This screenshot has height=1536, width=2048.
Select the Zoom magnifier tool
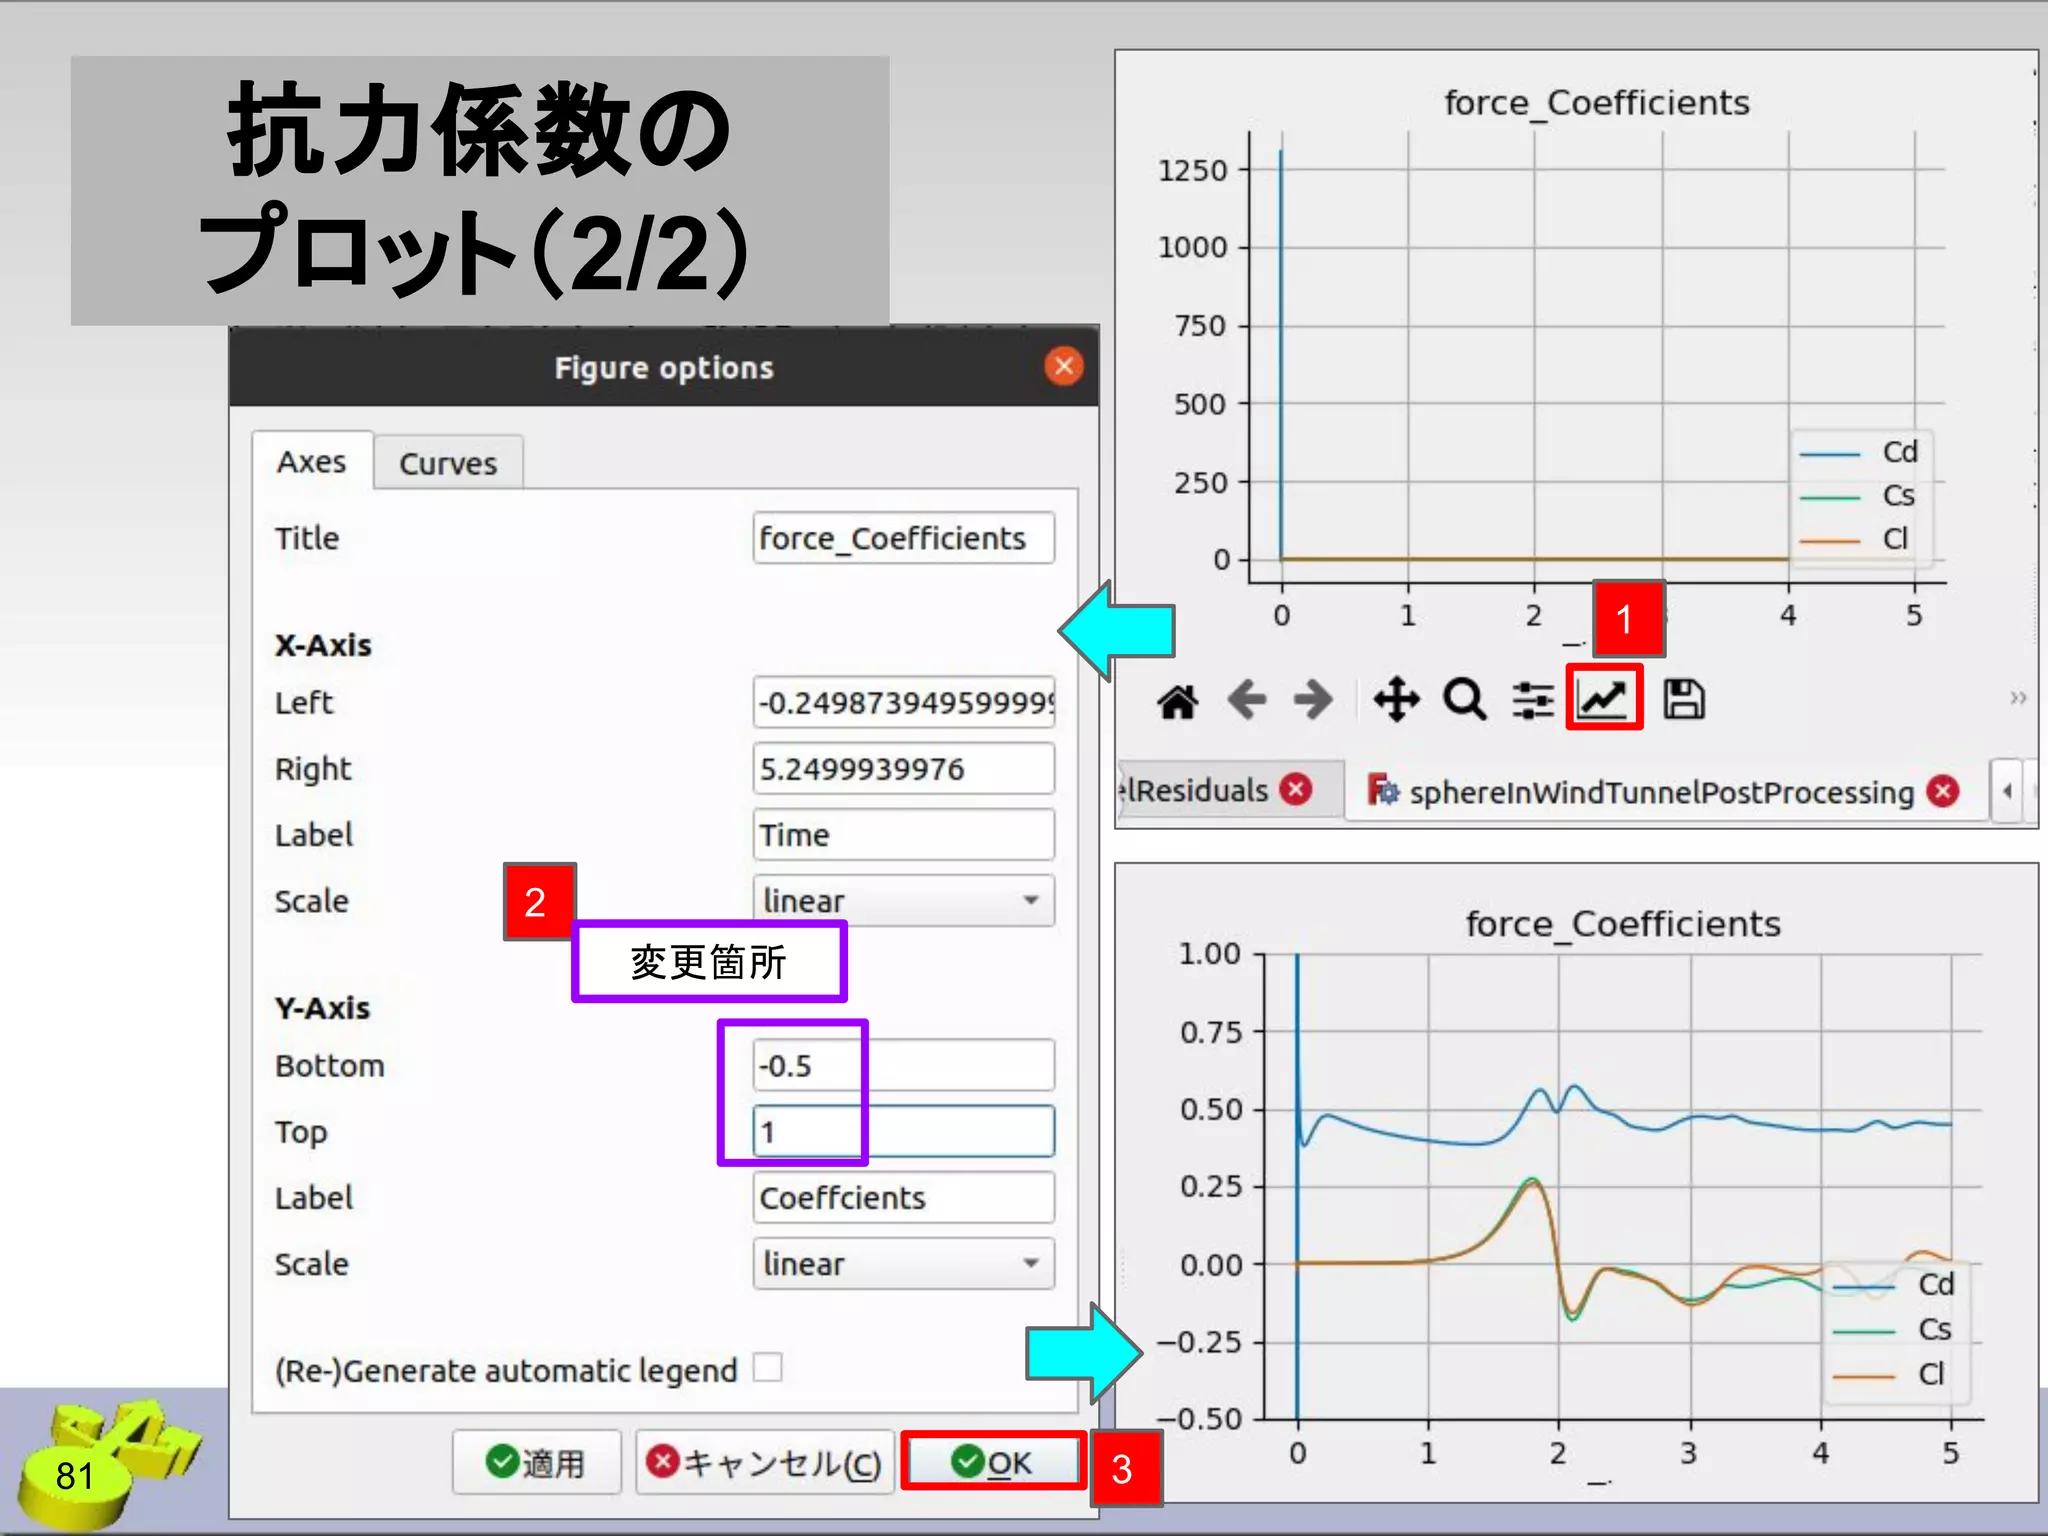(1464, 699)
